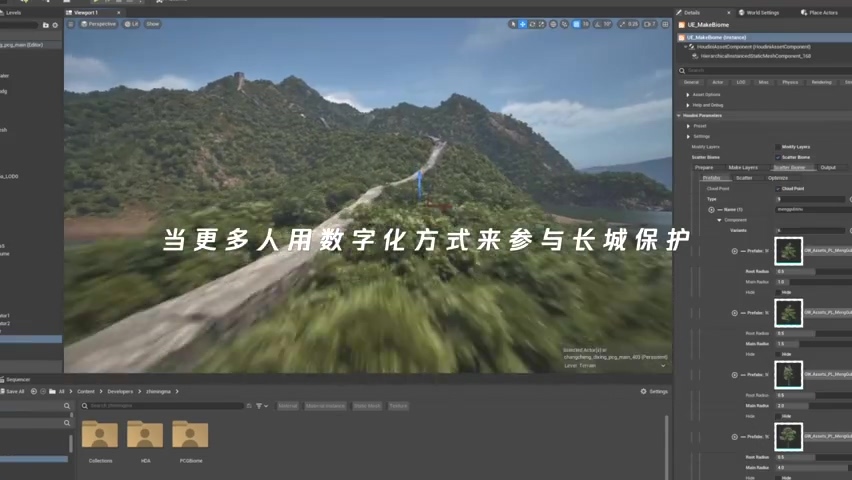Open the Collections folder

100,438
